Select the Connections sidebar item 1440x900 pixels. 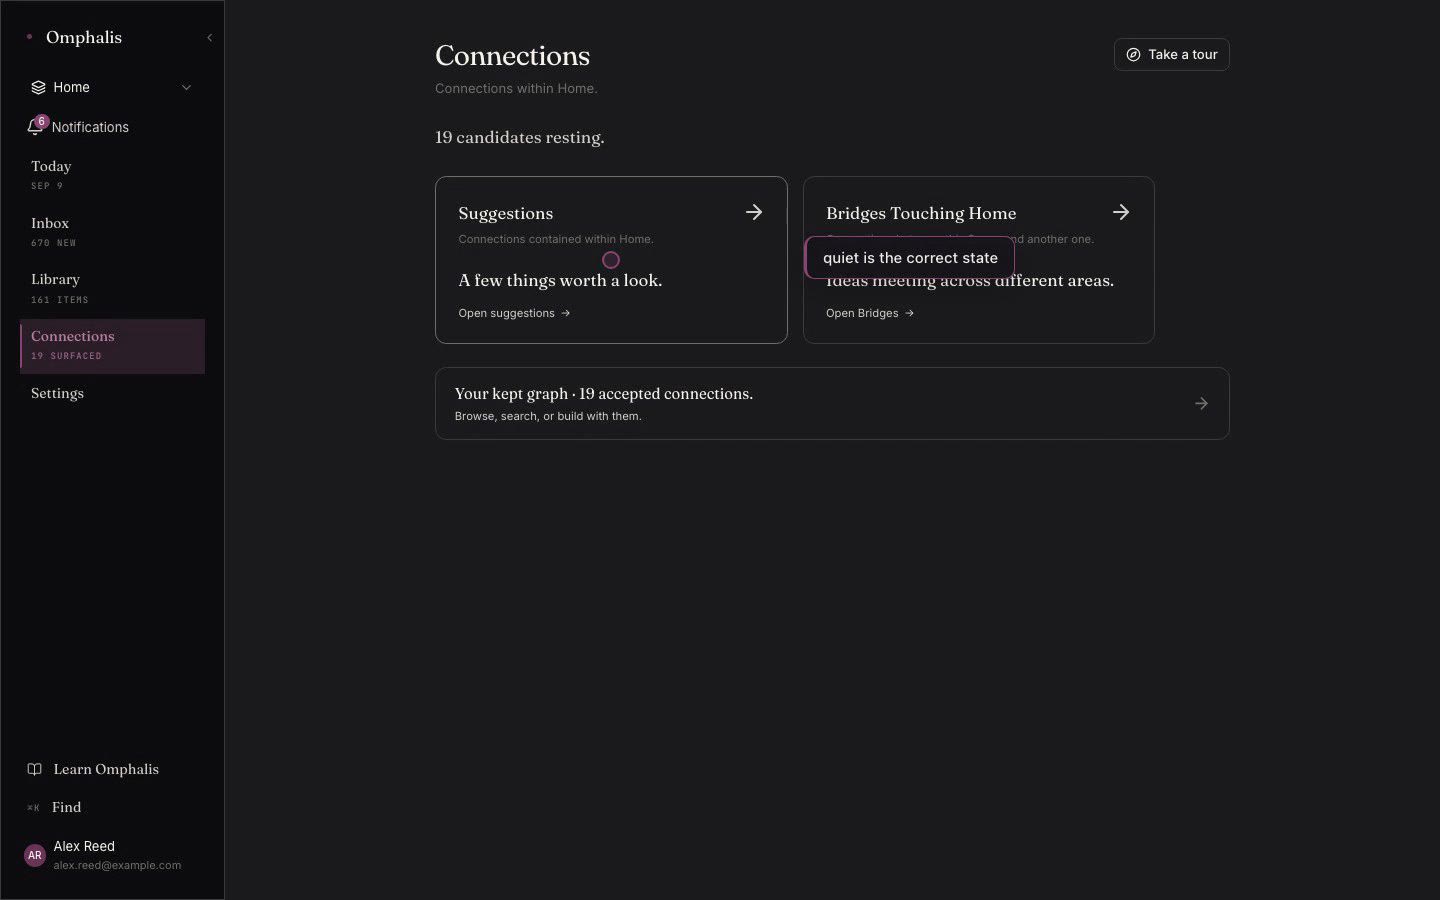(112, 346)
